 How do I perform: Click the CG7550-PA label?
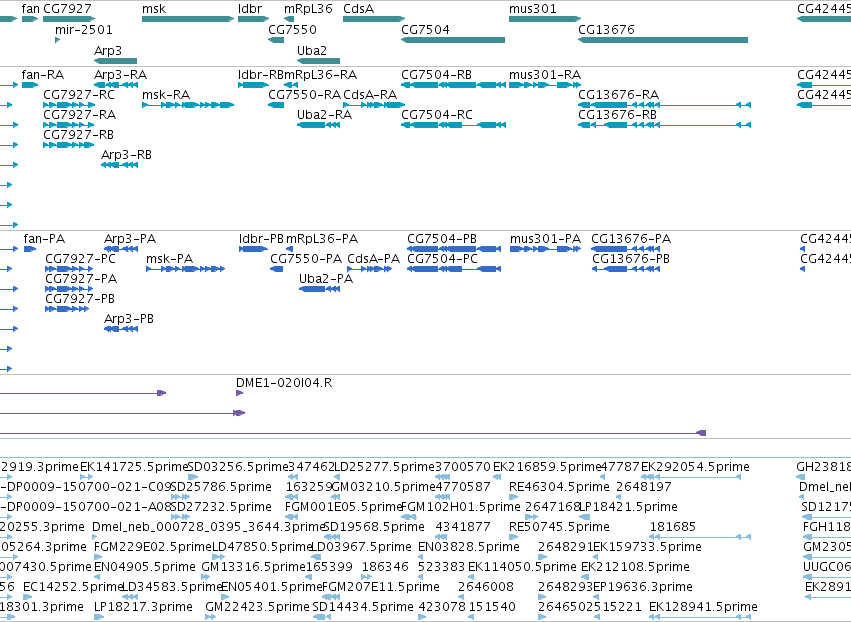pyautogui.click(x=306, y=258)
